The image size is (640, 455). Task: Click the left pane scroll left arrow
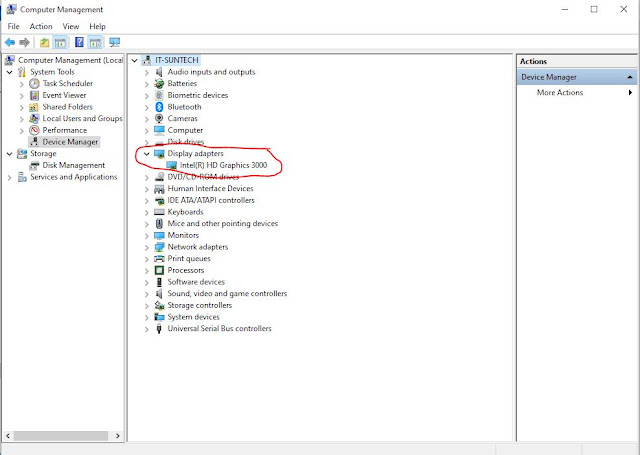tap(8, 436)
